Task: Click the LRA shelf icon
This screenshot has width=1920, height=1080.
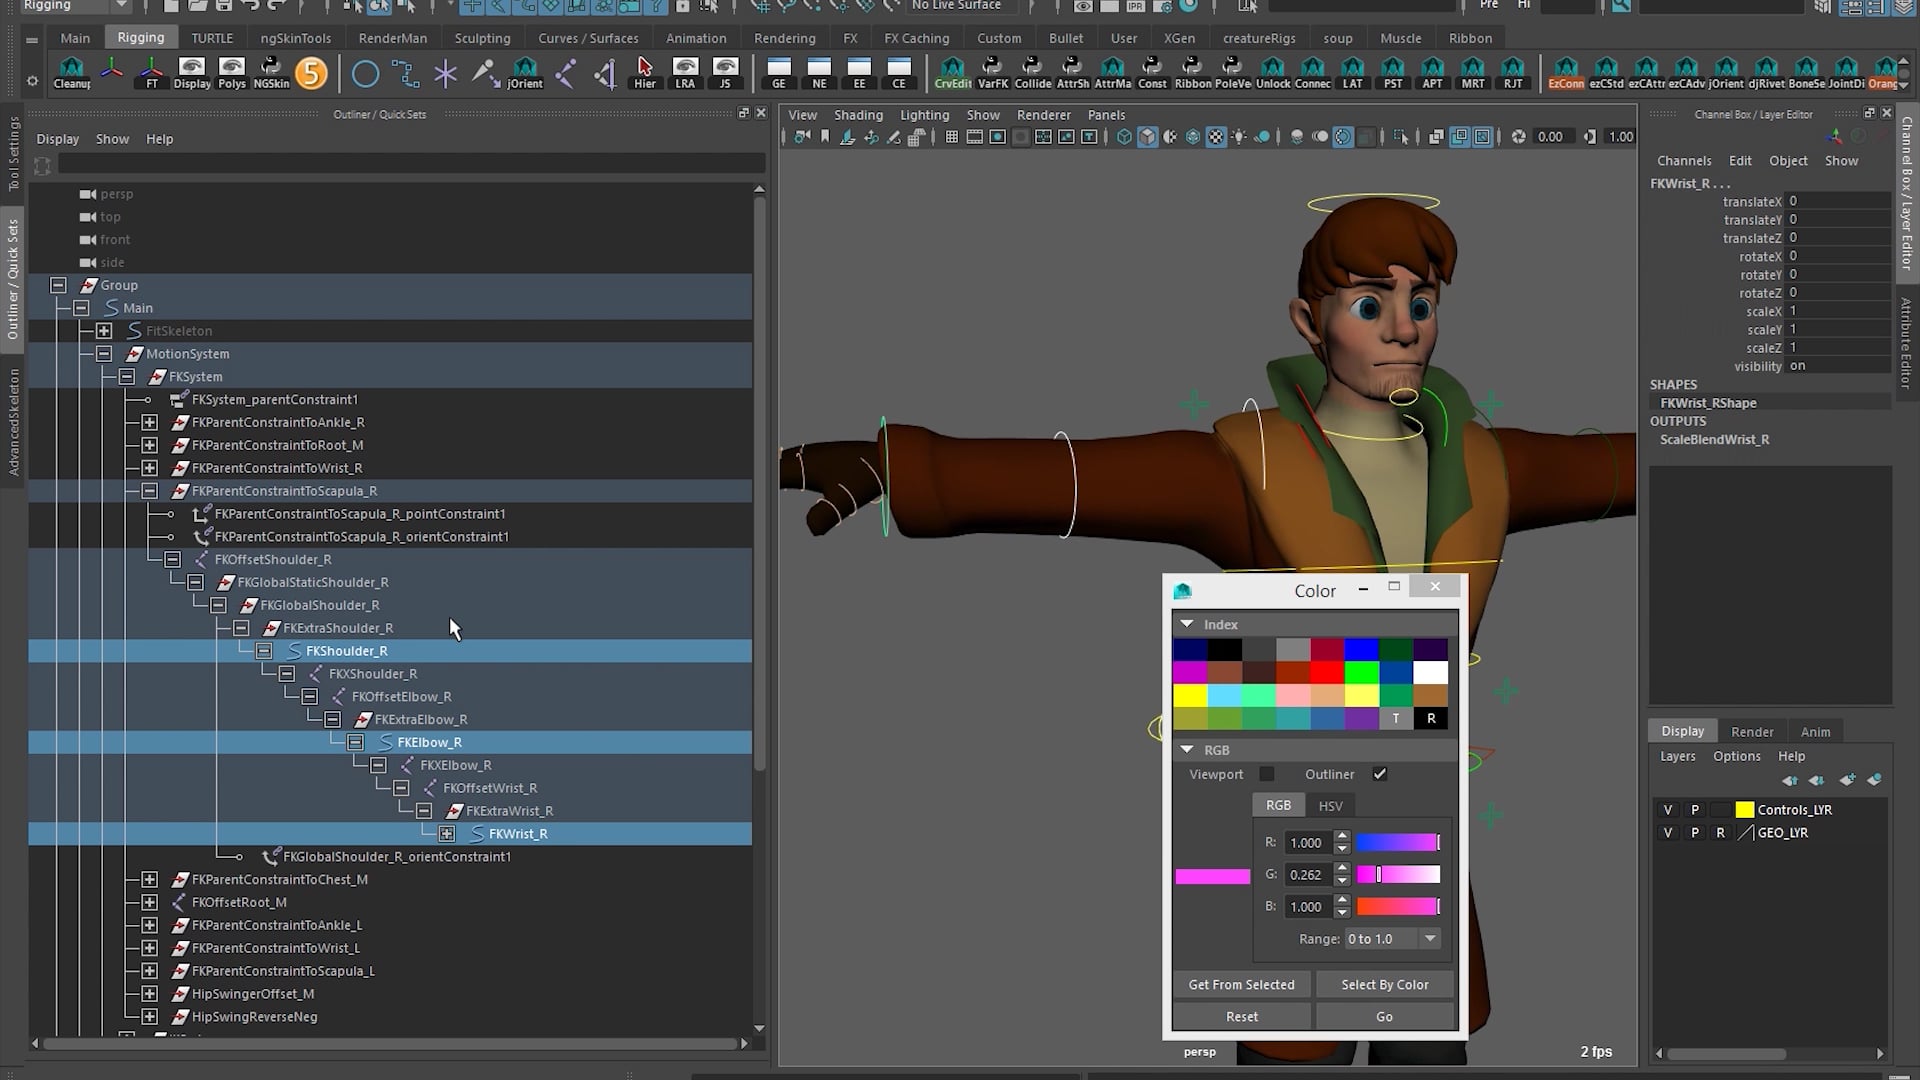Action: (685, 72)
